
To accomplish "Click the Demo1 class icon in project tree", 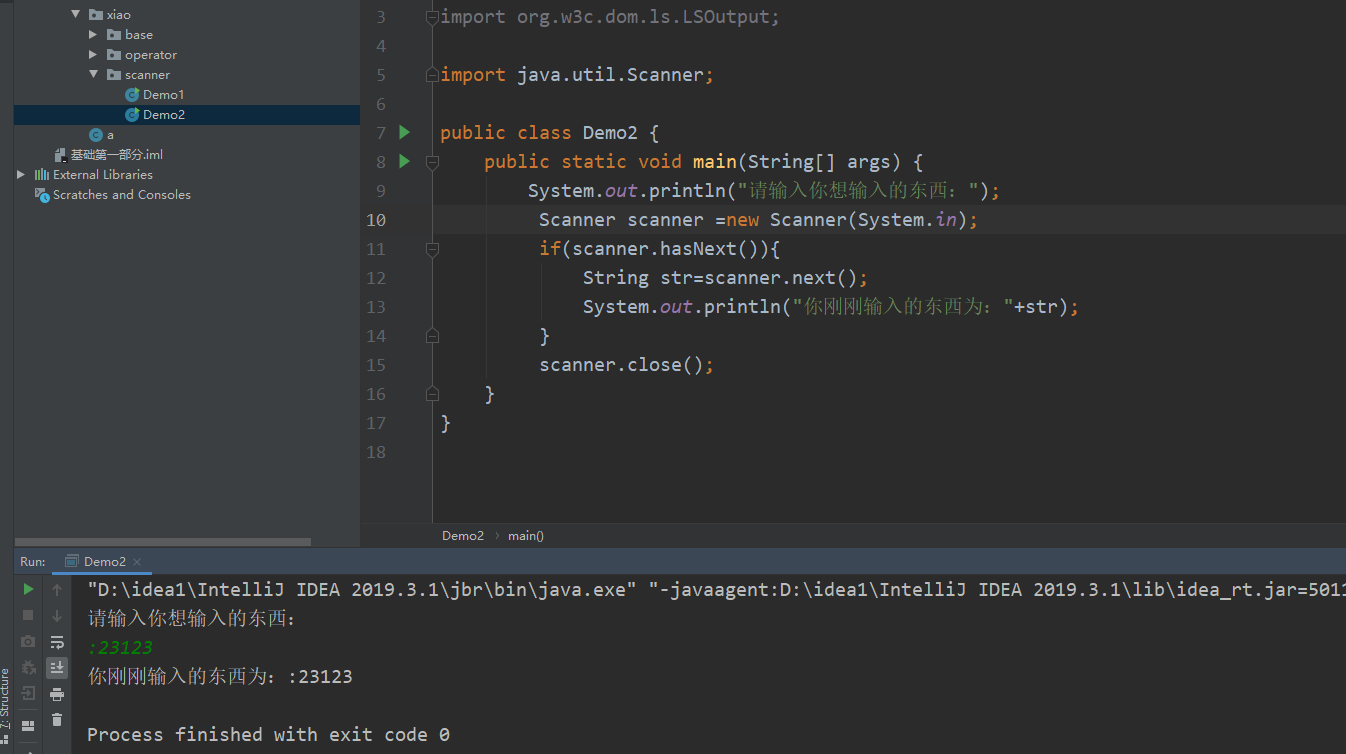I will click(x=132, y=95).
